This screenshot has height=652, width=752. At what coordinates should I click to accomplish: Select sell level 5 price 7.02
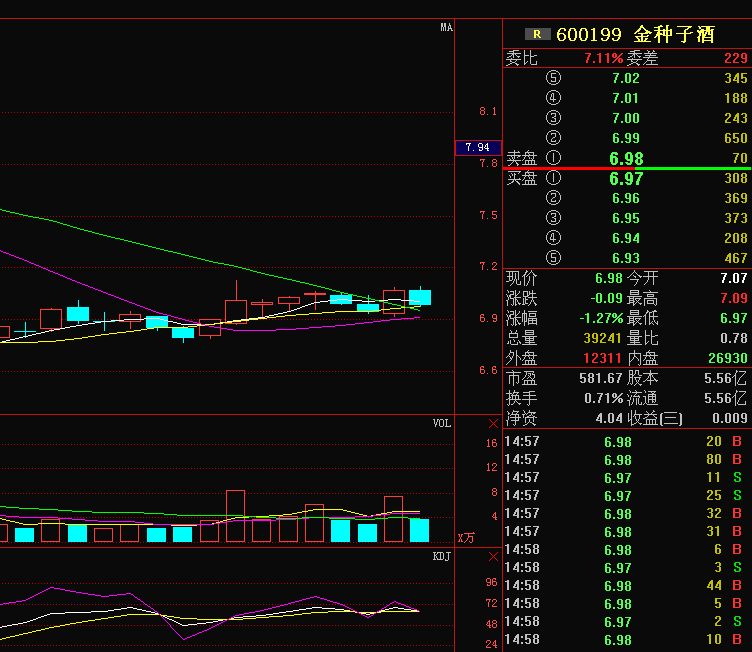(626, 78)
